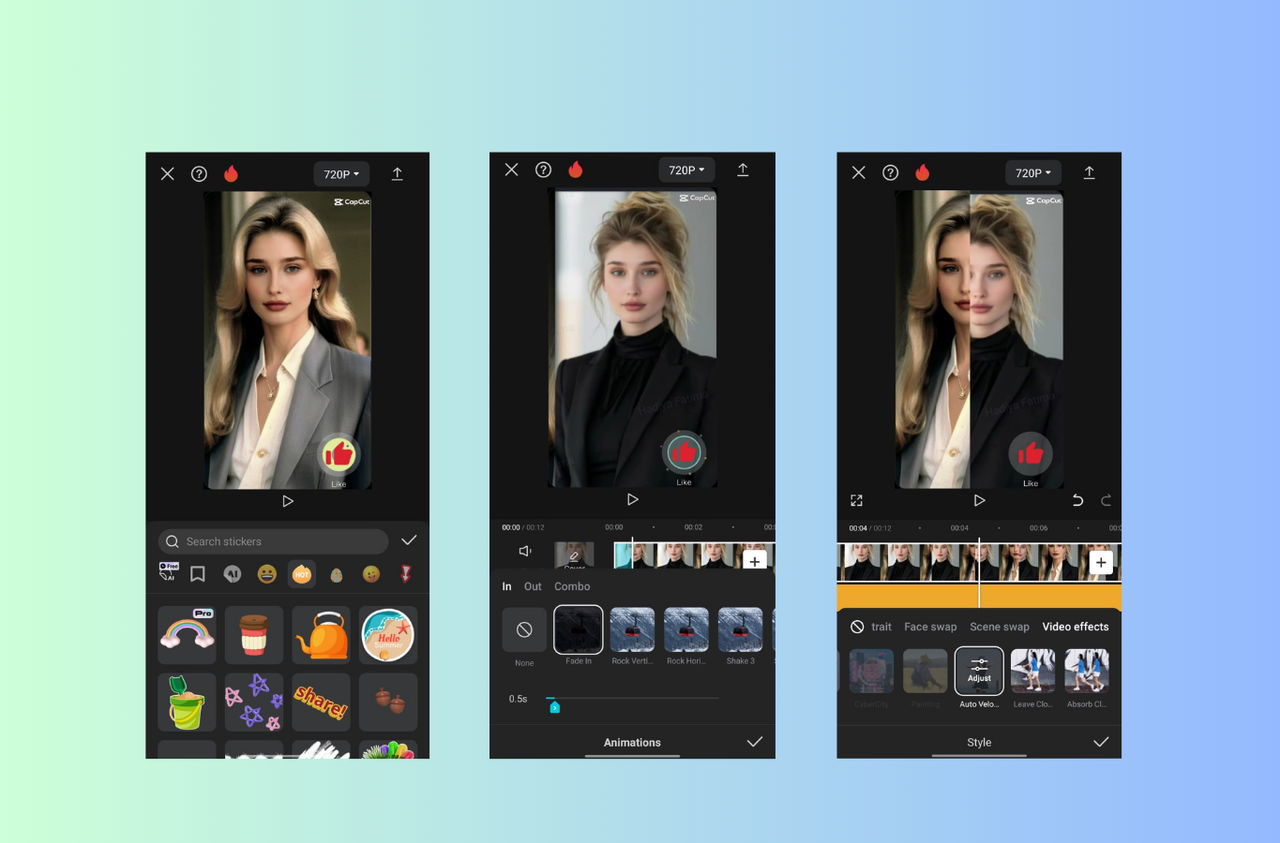Image resolution: width=1280 pixels, height=843 pixels.
Task: Open the 720P resolution dropdown
Action: [x=341, y=173]
